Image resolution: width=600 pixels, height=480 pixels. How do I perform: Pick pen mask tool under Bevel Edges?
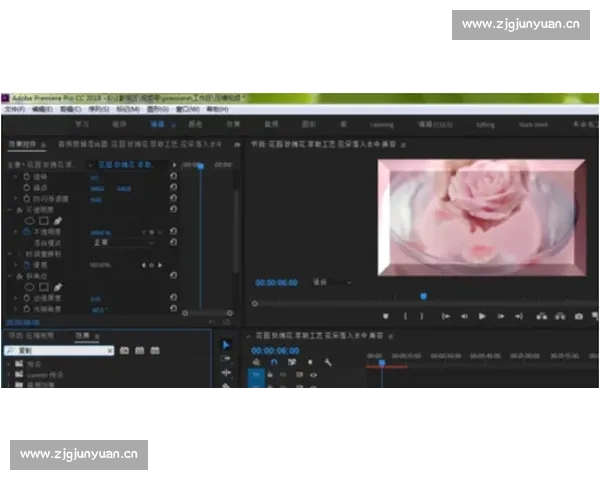coord(58,287)
